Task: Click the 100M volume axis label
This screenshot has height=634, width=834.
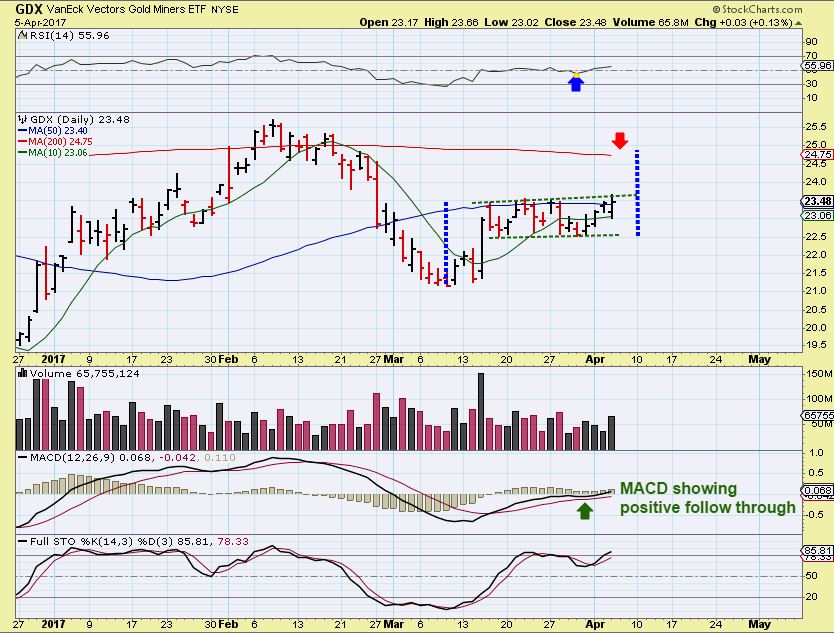Action: [819, 398]
